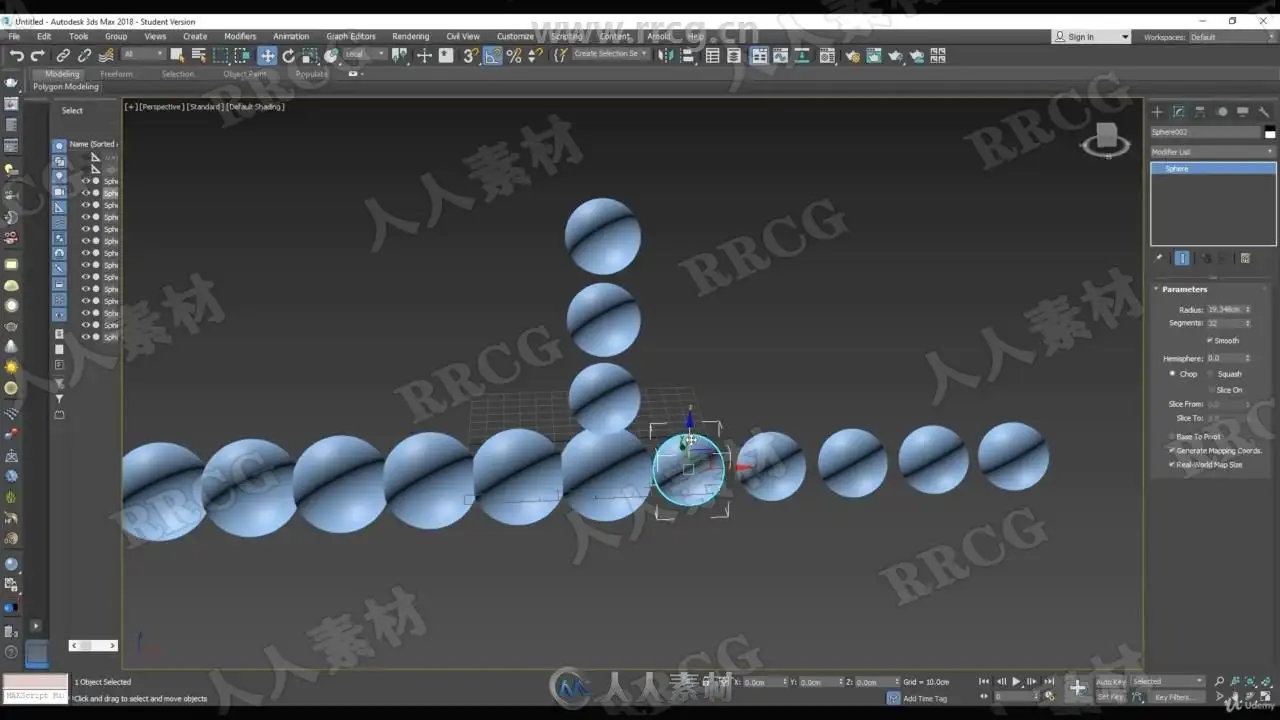Image resolution: width=1280 pixels, height=720 pixels.
Task: Open the Selected key filter dropdown
Action: tap(1168, 682)
